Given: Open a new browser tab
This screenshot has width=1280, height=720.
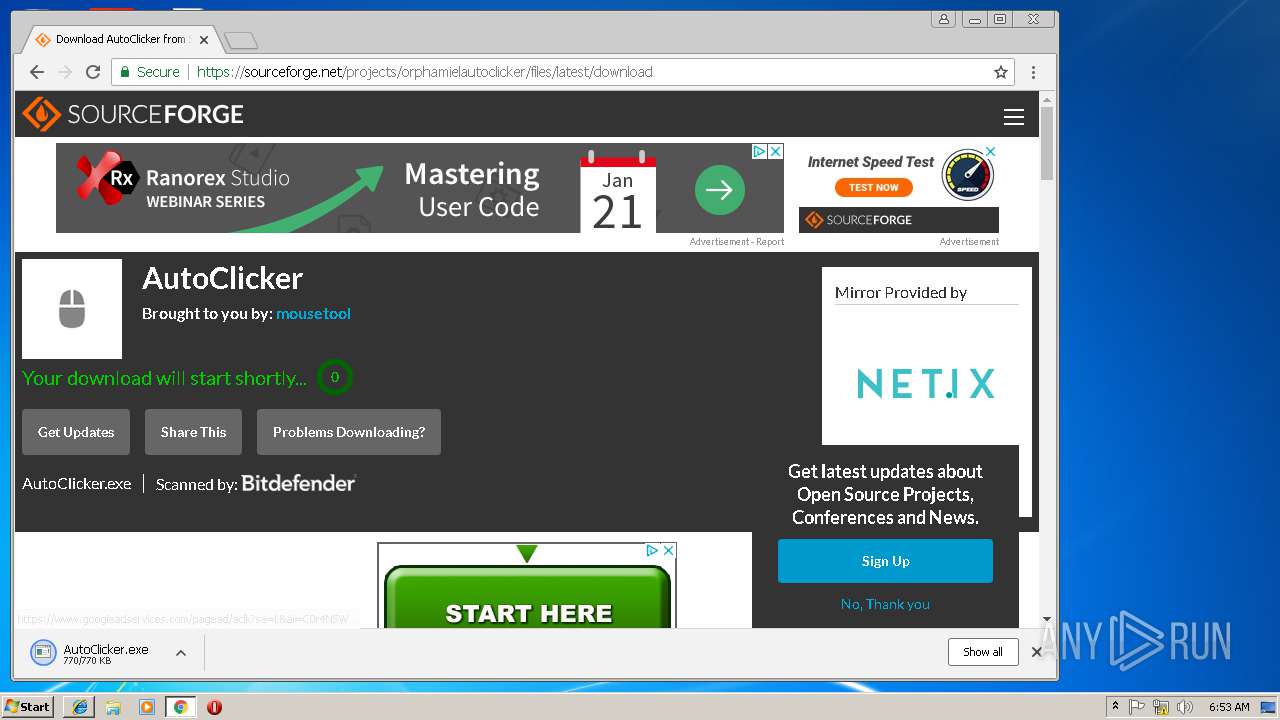Looking at the screenshot, I should (x=241, y=40).
